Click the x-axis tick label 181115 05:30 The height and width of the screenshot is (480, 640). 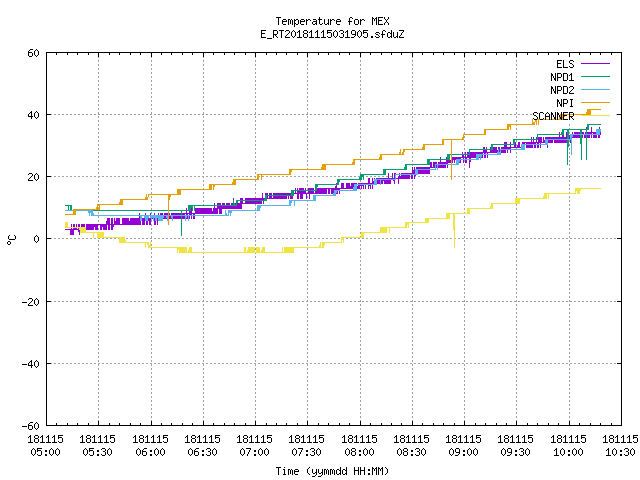click(x=97, y=446)
